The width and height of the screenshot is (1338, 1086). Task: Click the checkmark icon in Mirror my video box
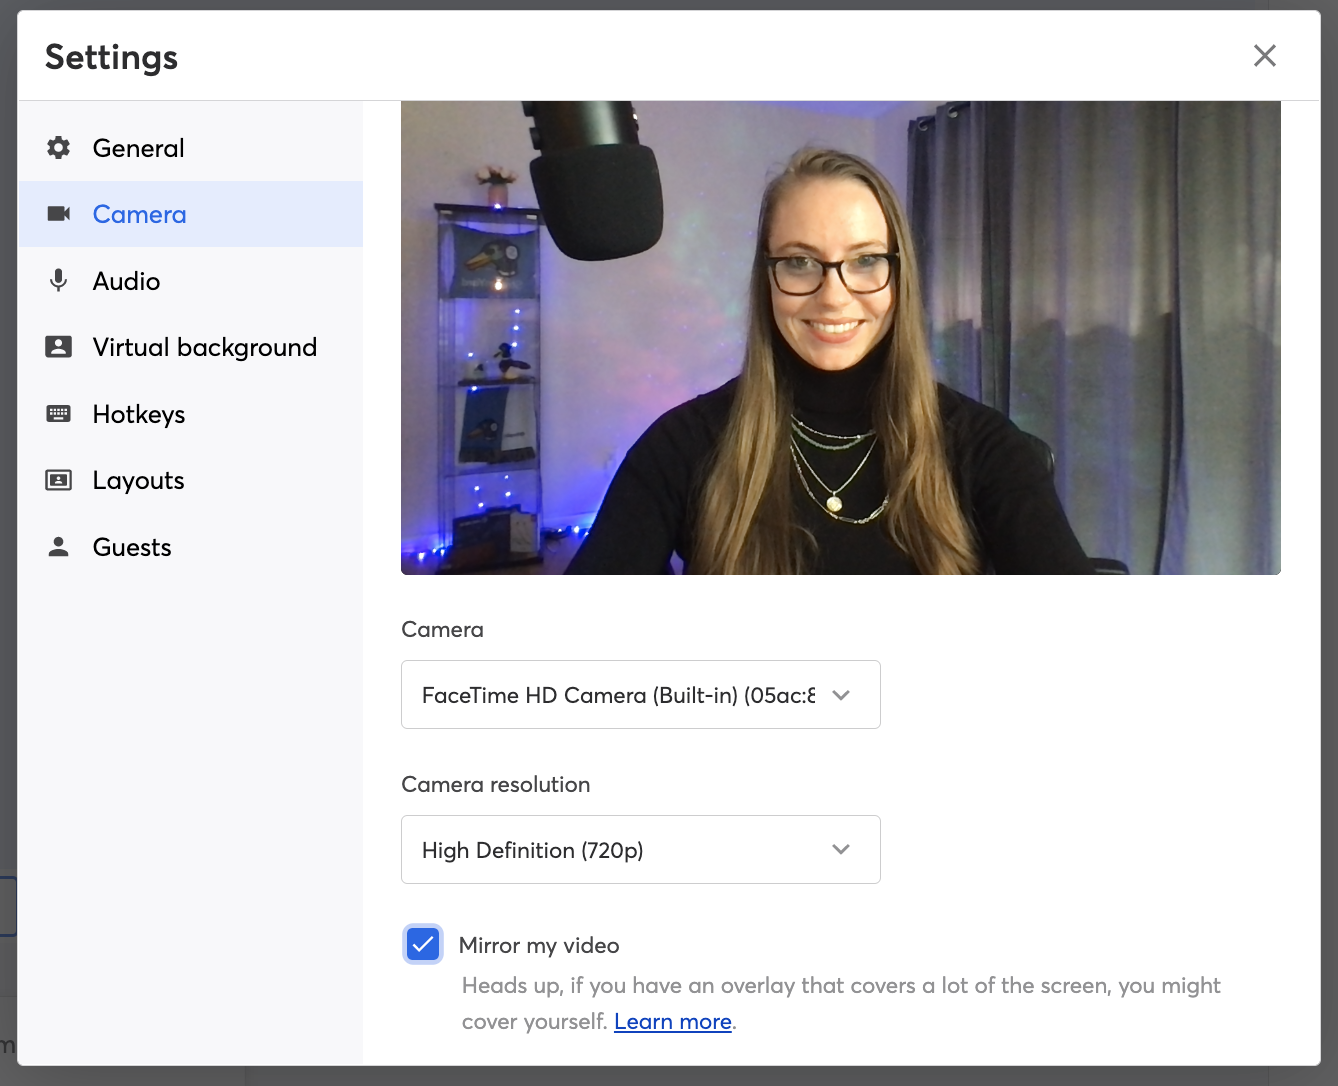tap(422, 943)
